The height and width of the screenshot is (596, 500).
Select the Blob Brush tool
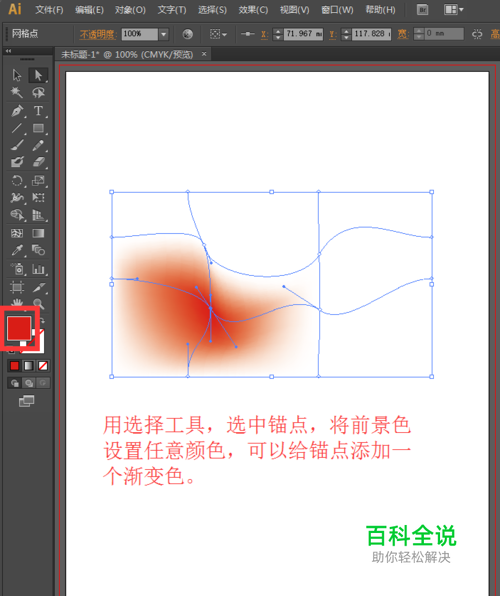click(17, 162)
